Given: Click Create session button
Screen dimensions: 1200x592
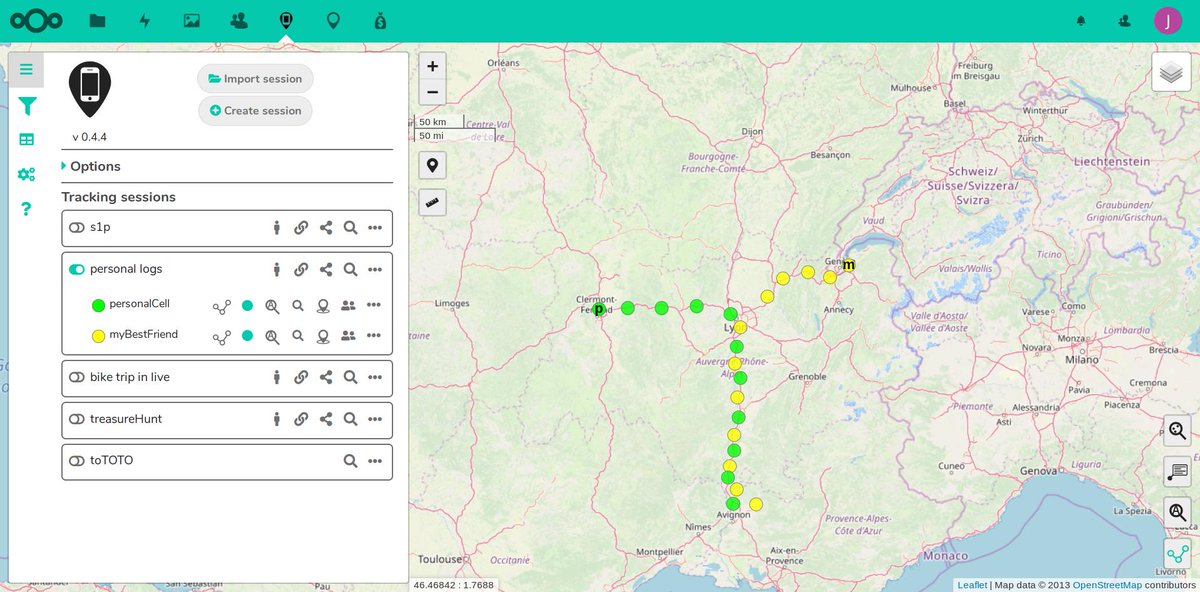Looking at the screenshot, I should [x=256, y=111].
